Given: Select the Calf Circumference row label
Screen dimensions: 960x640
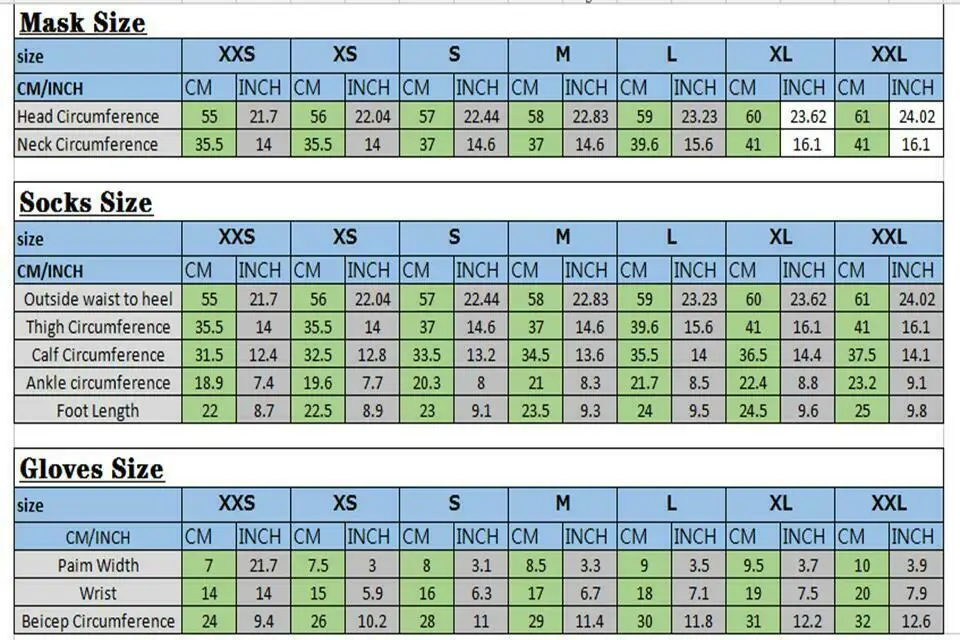Looking at the screenshot, I should click(x=98, y=354).
